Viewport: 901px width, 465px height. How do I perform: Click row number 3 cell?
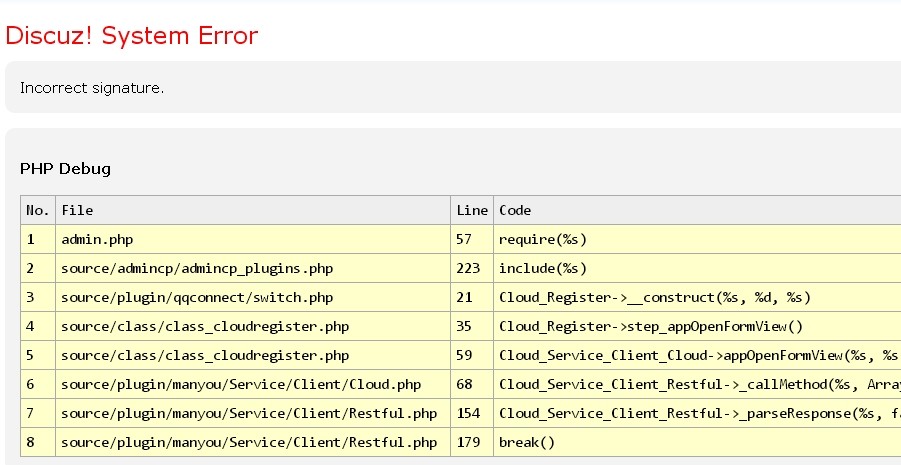pos(38,298)
